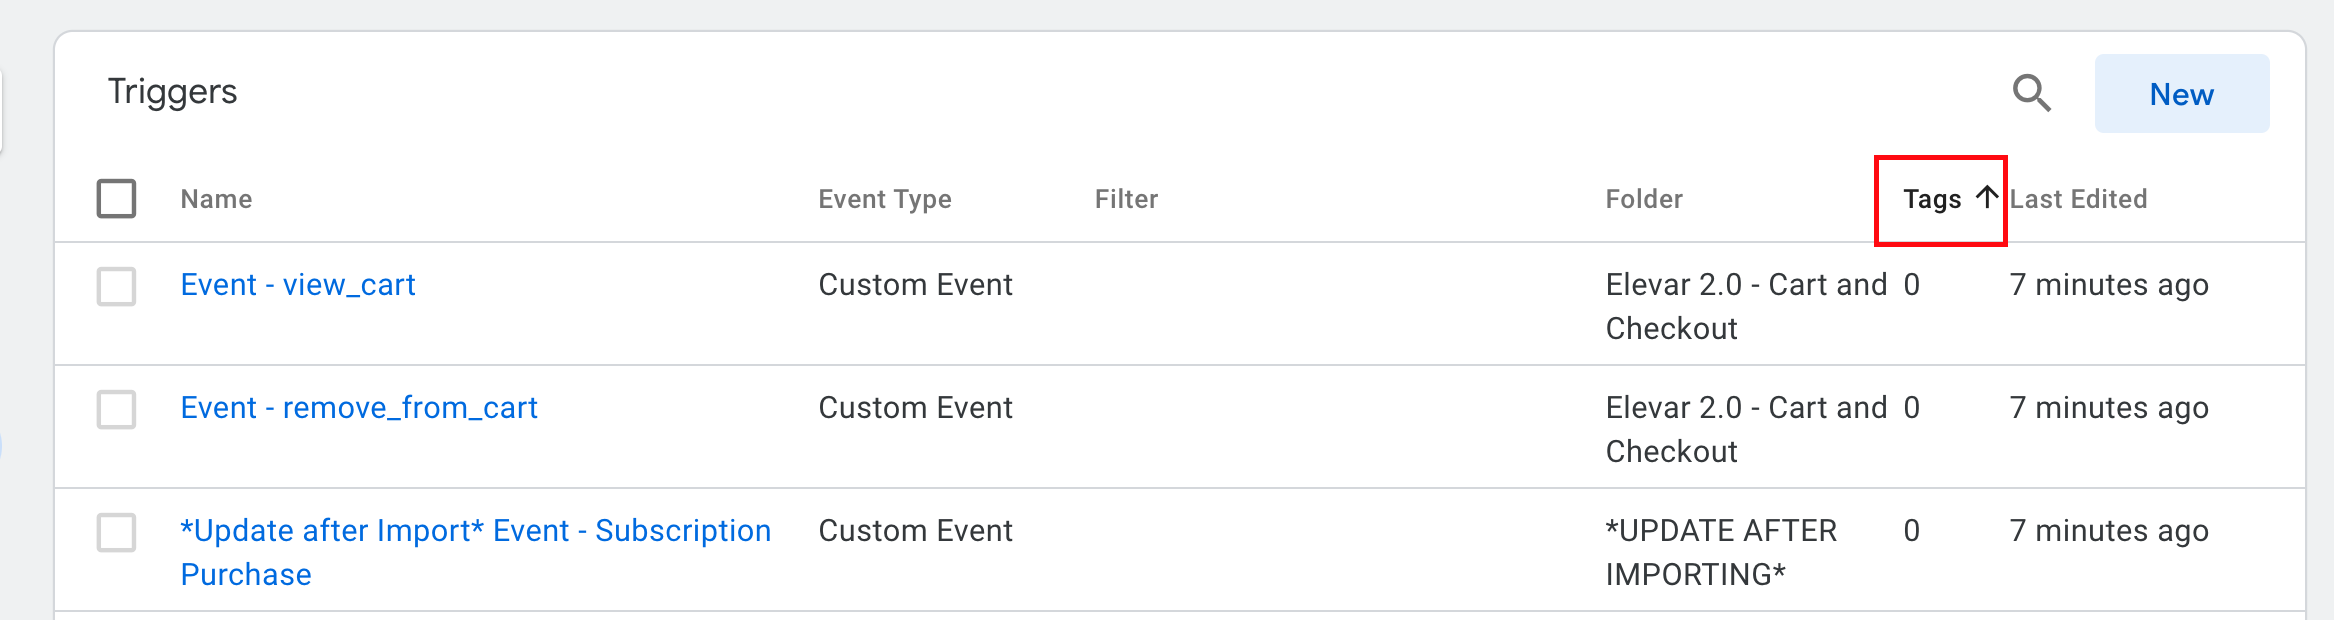Click the *UPDATE AFTER IMPORTING* folder cell
The image size is (2334, 620).
1720,552
